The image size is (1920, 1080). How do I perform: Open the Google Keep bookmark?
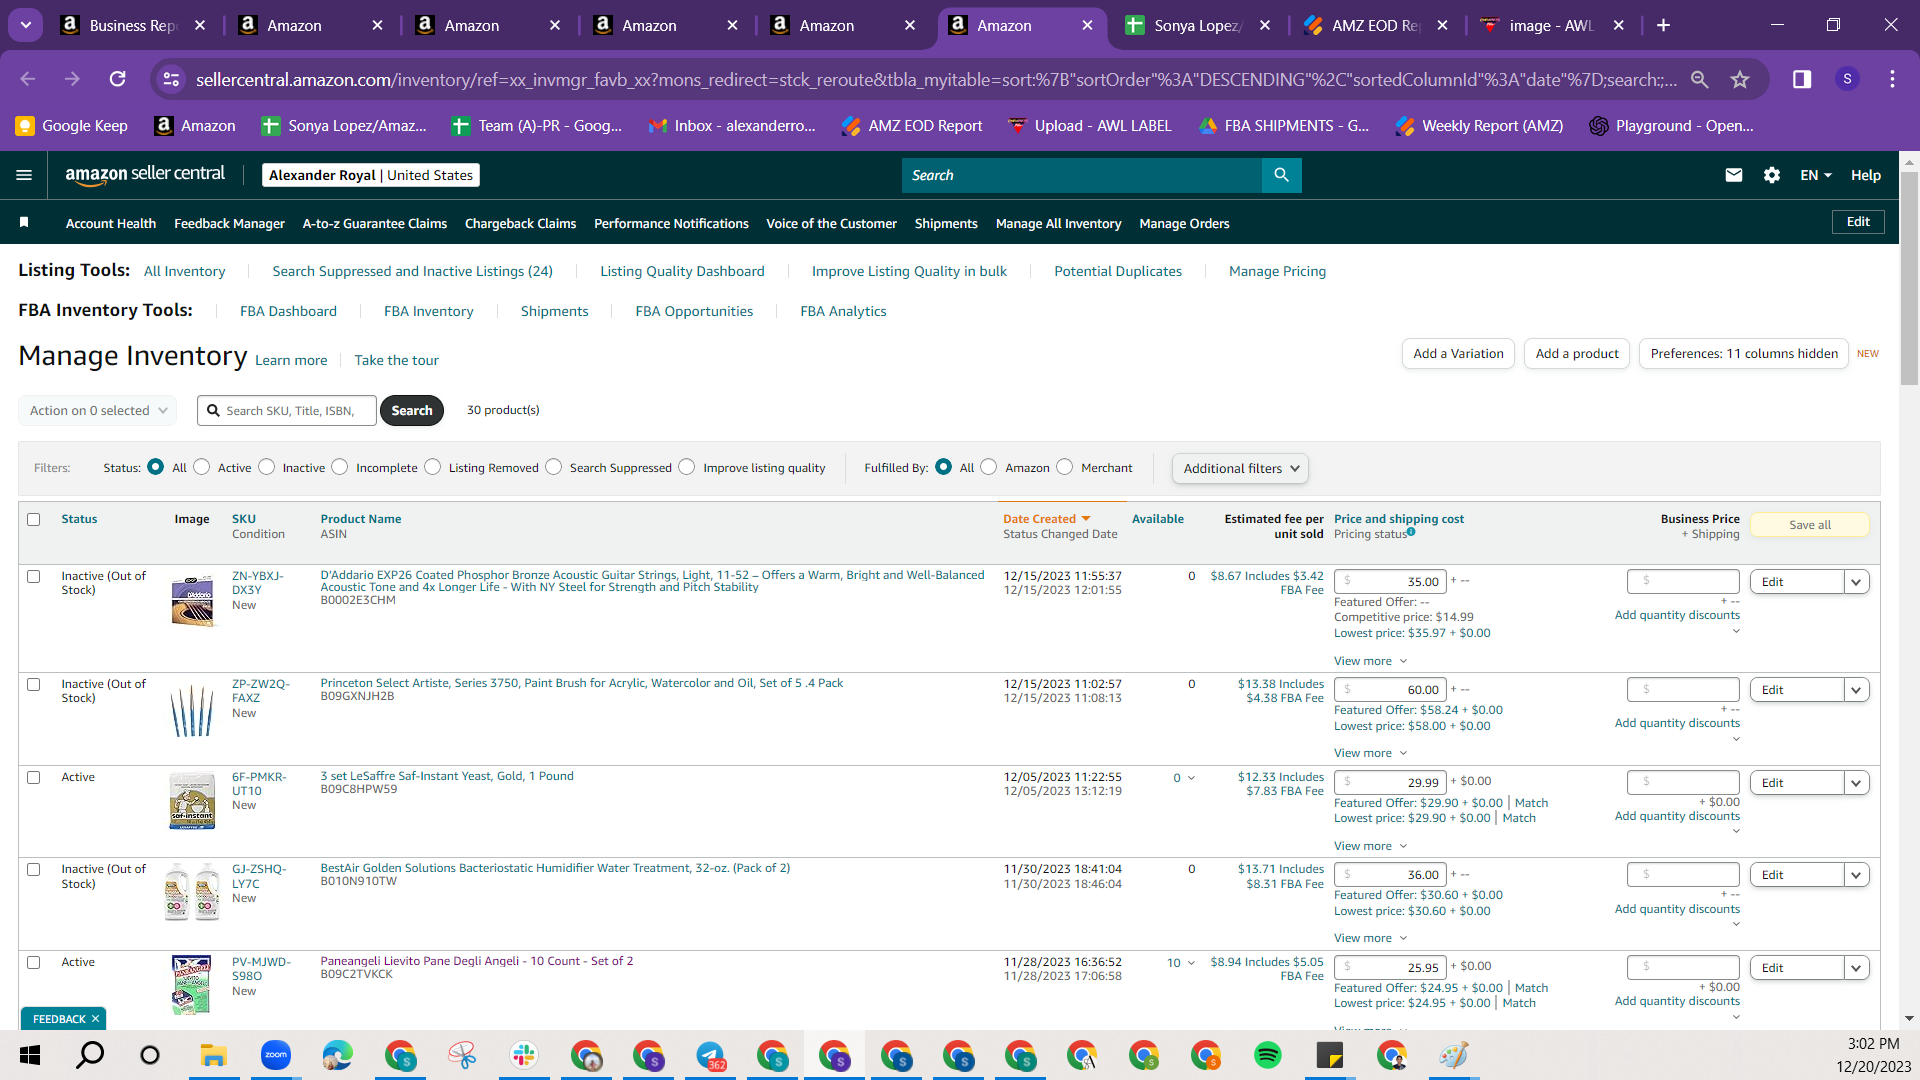point(71,126)
